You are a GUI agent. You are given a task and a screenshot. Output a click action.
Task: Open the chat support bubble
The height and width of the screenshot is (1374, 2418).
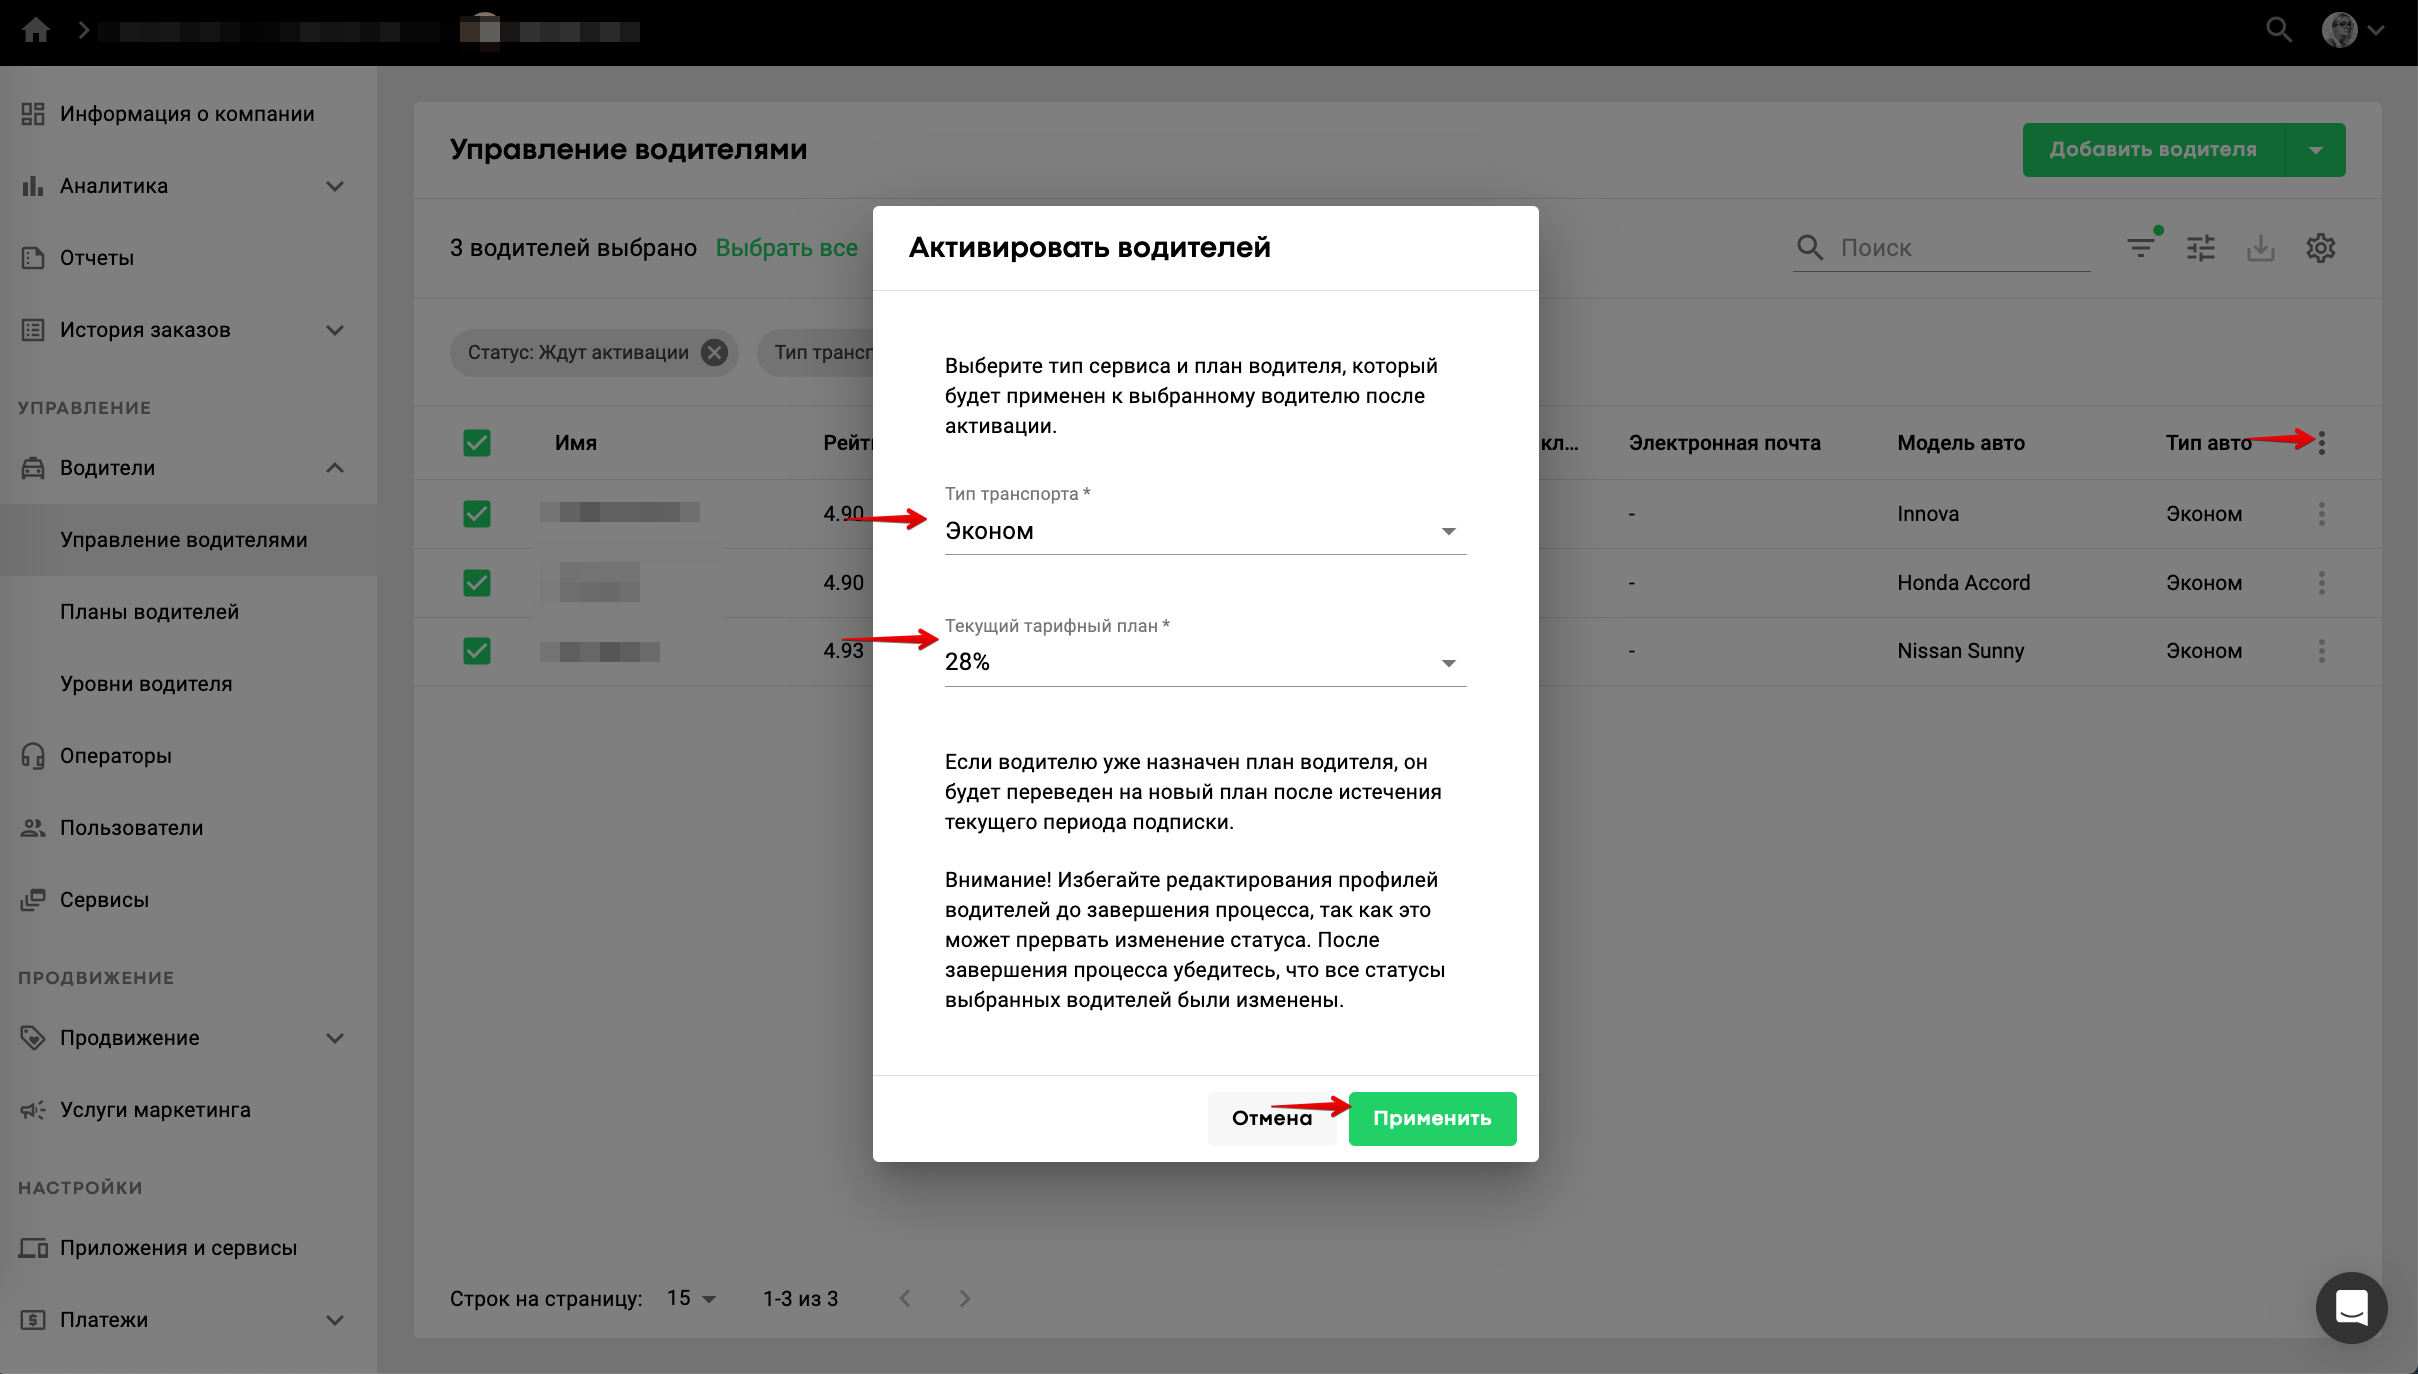click(2351, 1307)
